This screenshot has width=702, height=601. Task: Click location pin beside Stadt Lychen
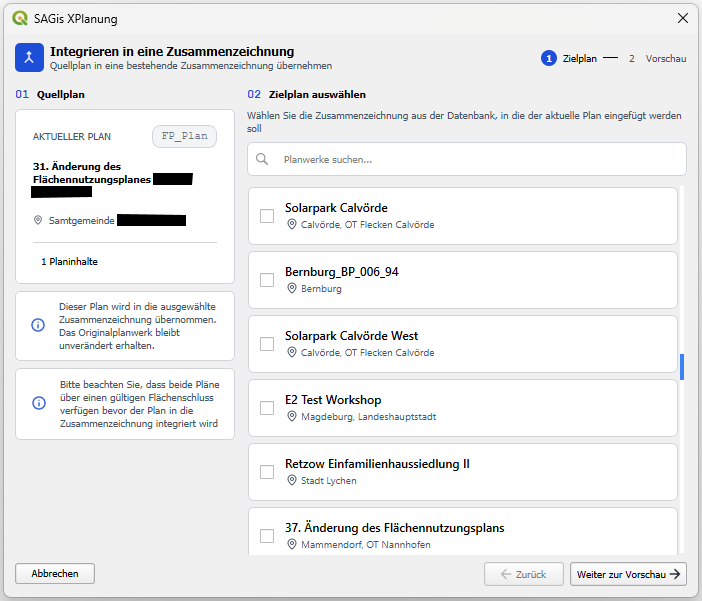pos(292,480)
